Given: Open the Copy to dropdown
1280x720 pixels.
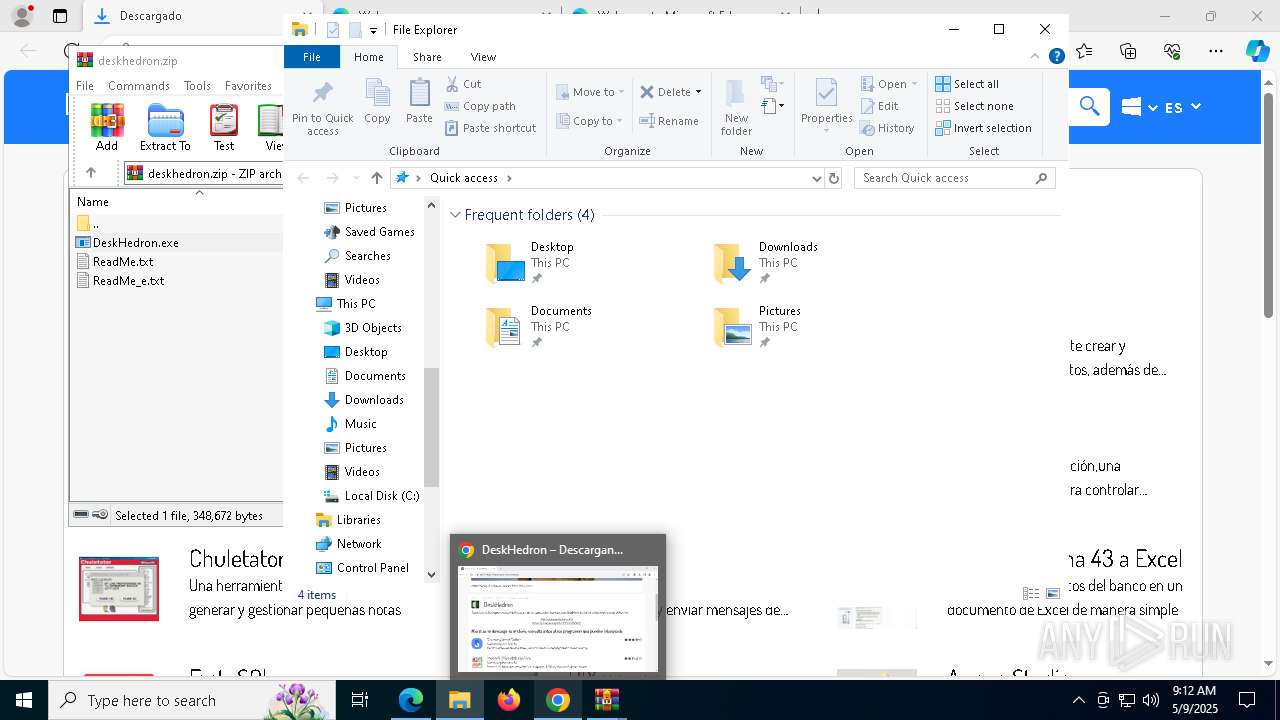Looking at the screenshot, I should [x=589, y=121].
